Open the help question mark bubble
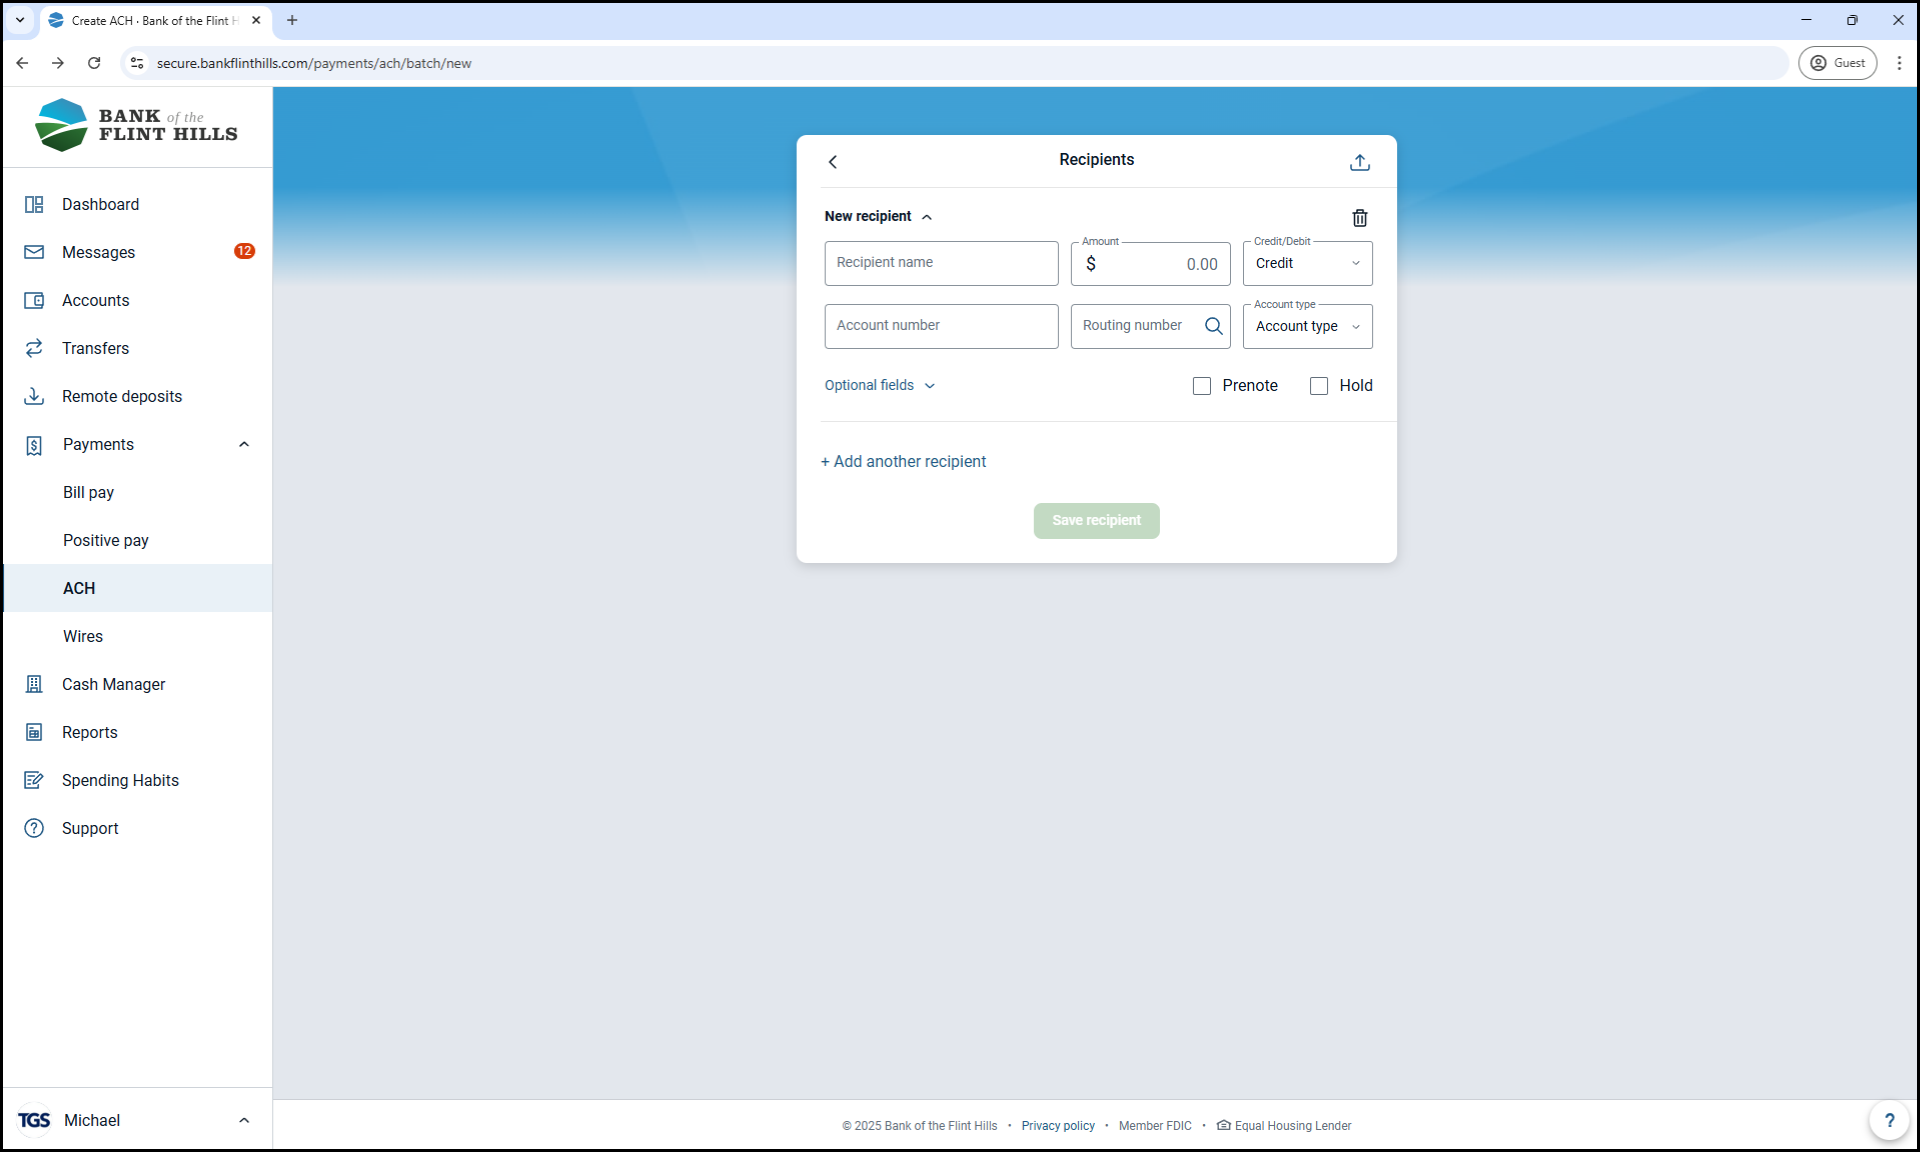This screenshot has width=1920, height=1152. (x=1888, y=1120)
